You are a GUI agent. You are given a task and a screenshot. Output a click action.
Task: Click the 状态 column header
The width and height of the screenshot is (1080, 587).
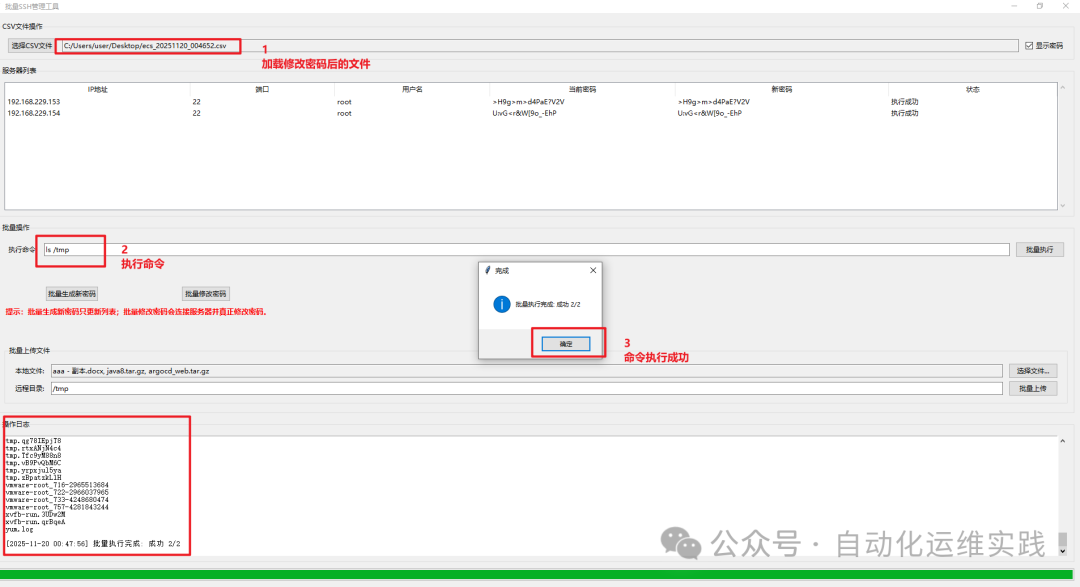coord(972,90)
